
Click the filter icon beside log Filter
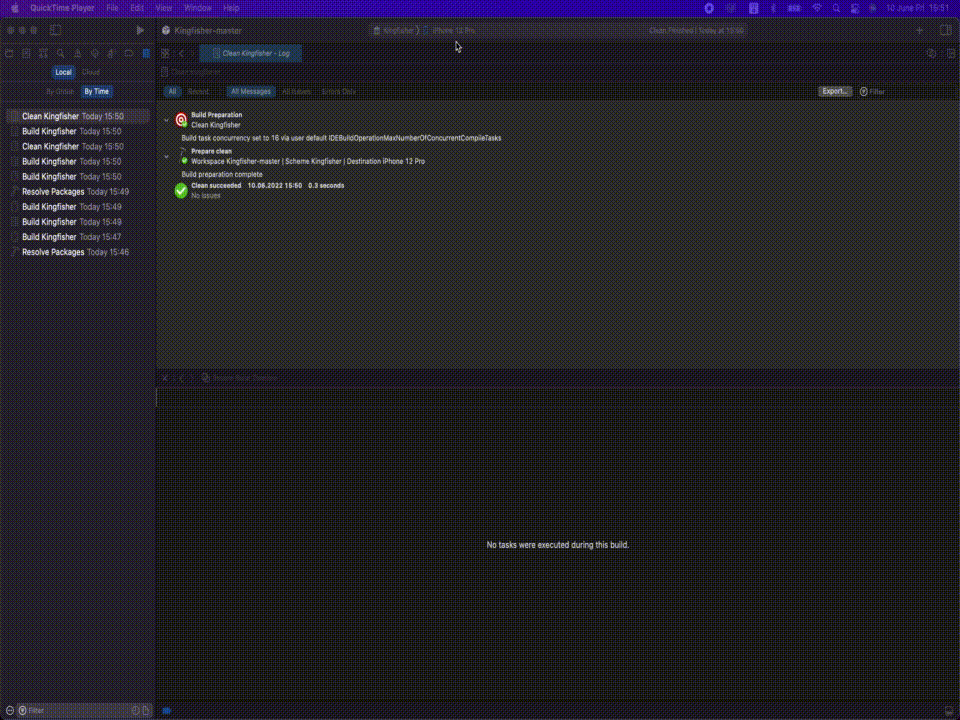[863, 91]
